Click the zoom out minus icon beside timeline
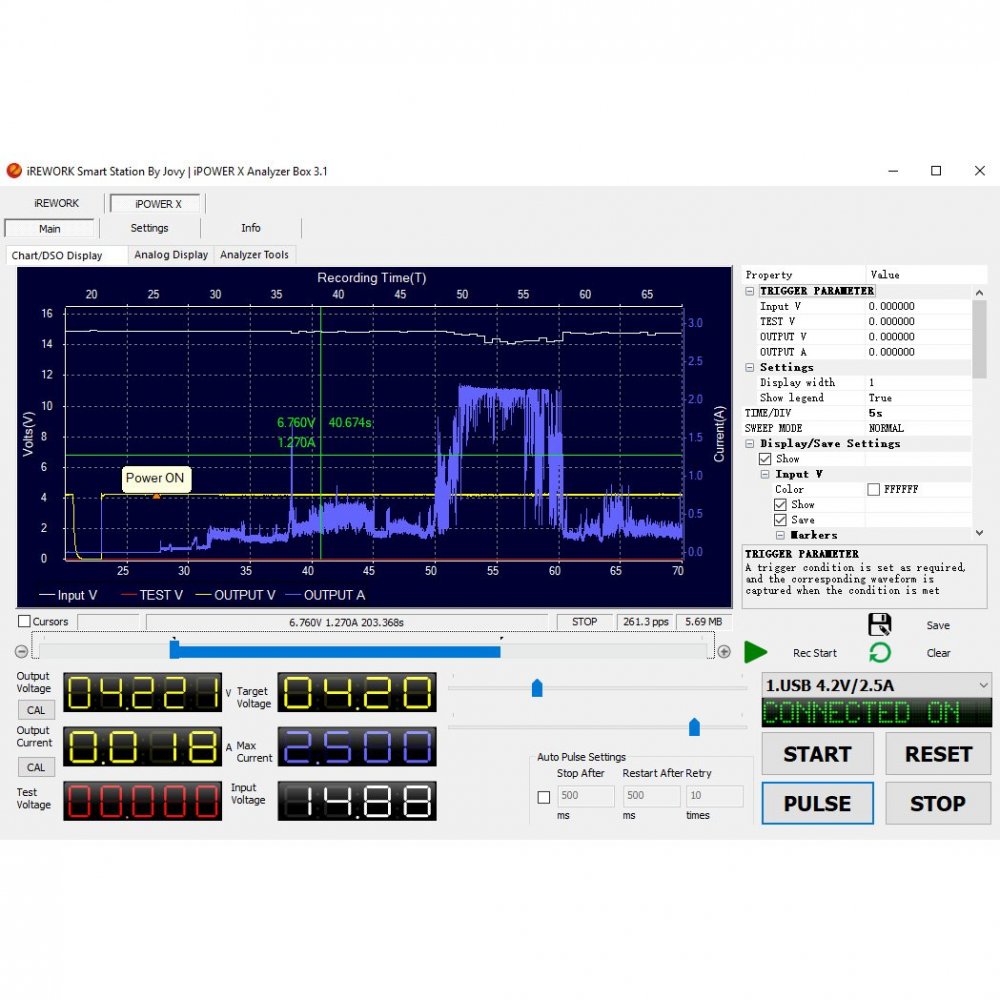 [x=21, y=651]
